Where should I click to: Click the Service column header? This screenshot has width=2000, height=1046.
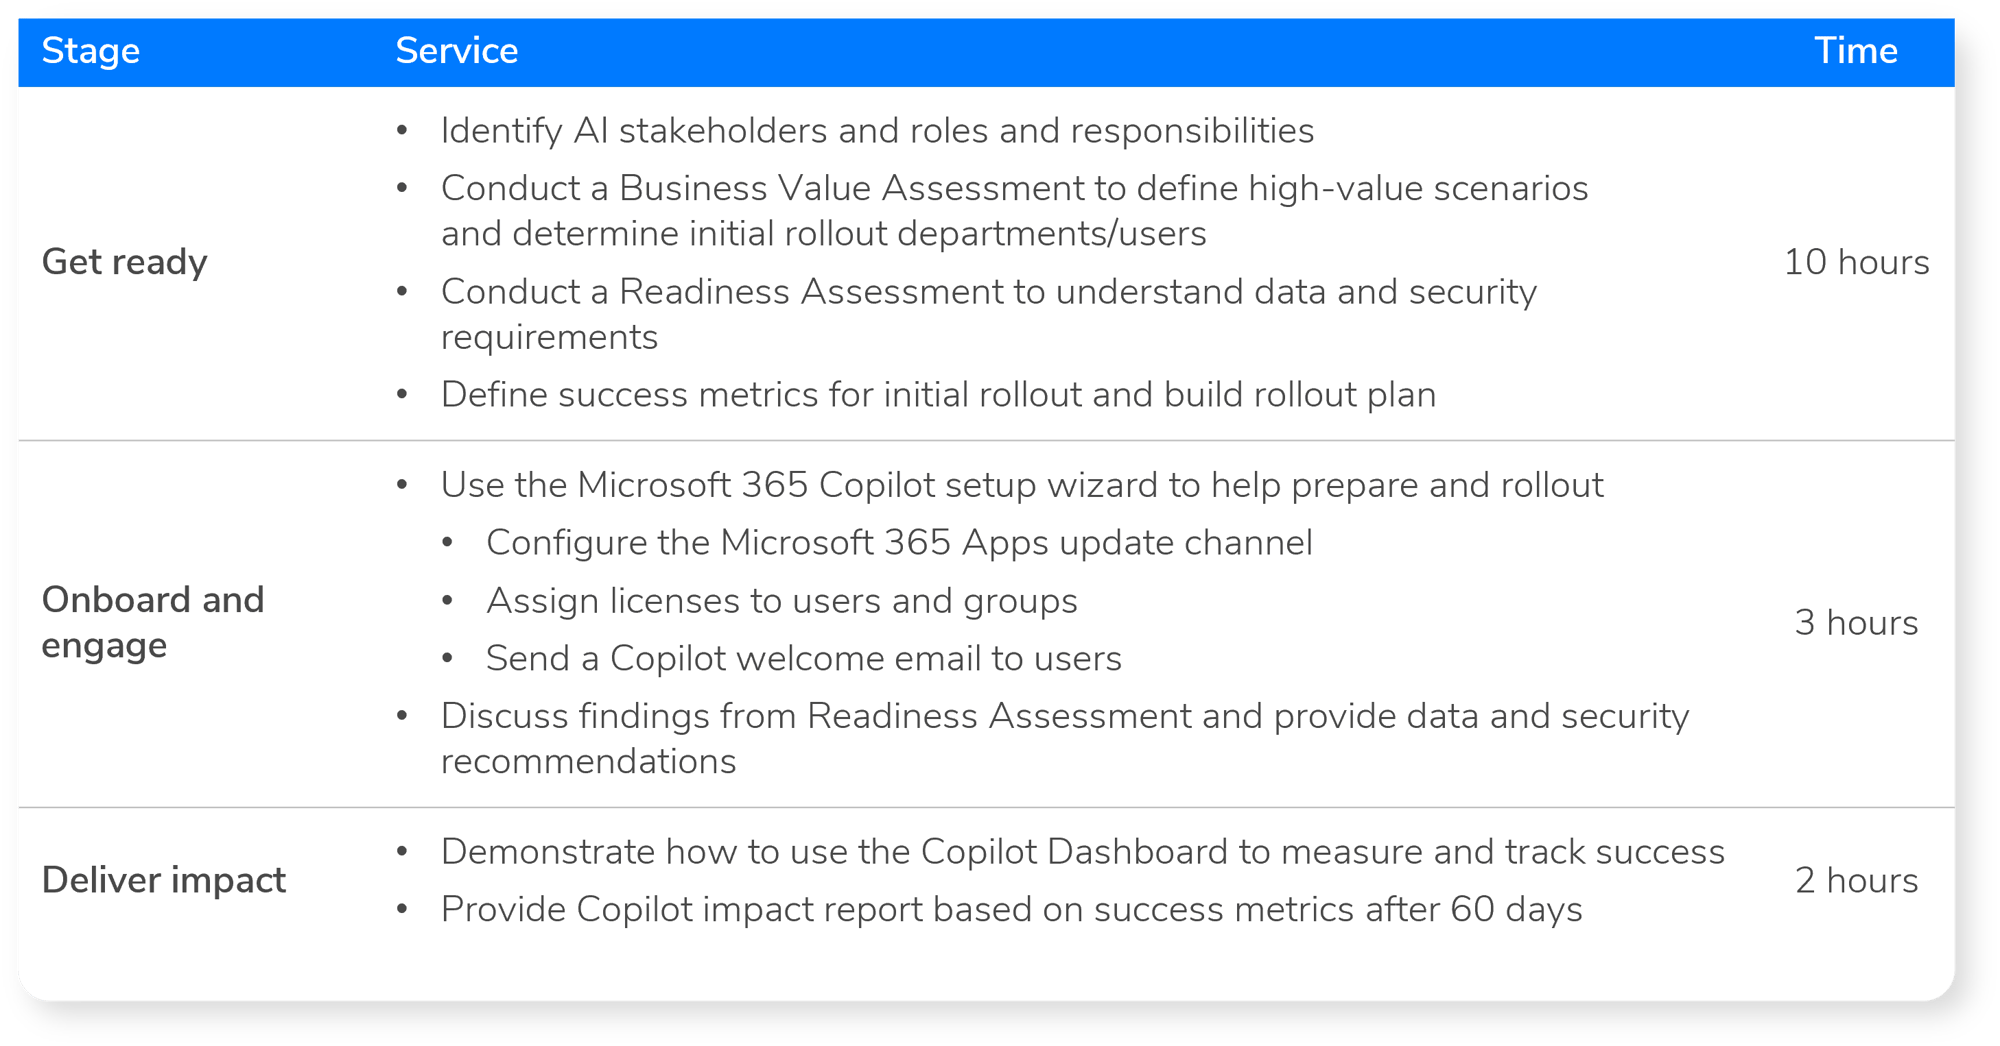point(457,51)
